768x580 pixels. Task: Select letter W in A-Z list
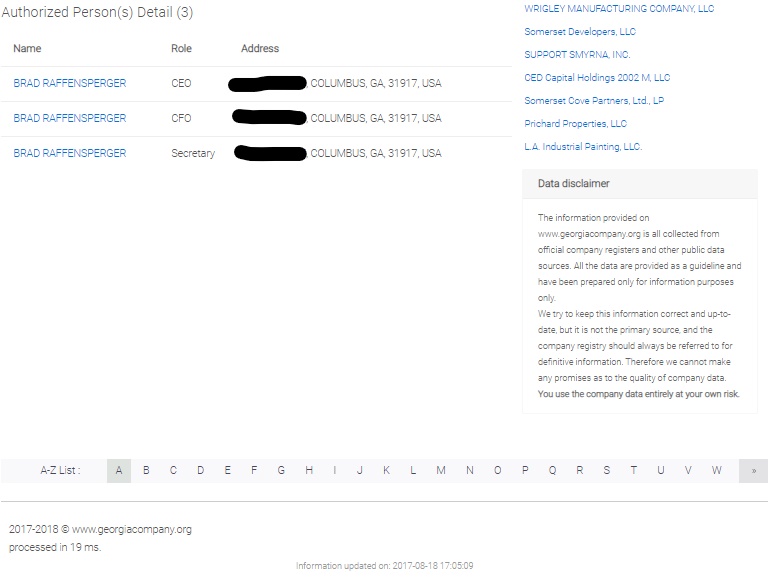click(x=717, y=471)
